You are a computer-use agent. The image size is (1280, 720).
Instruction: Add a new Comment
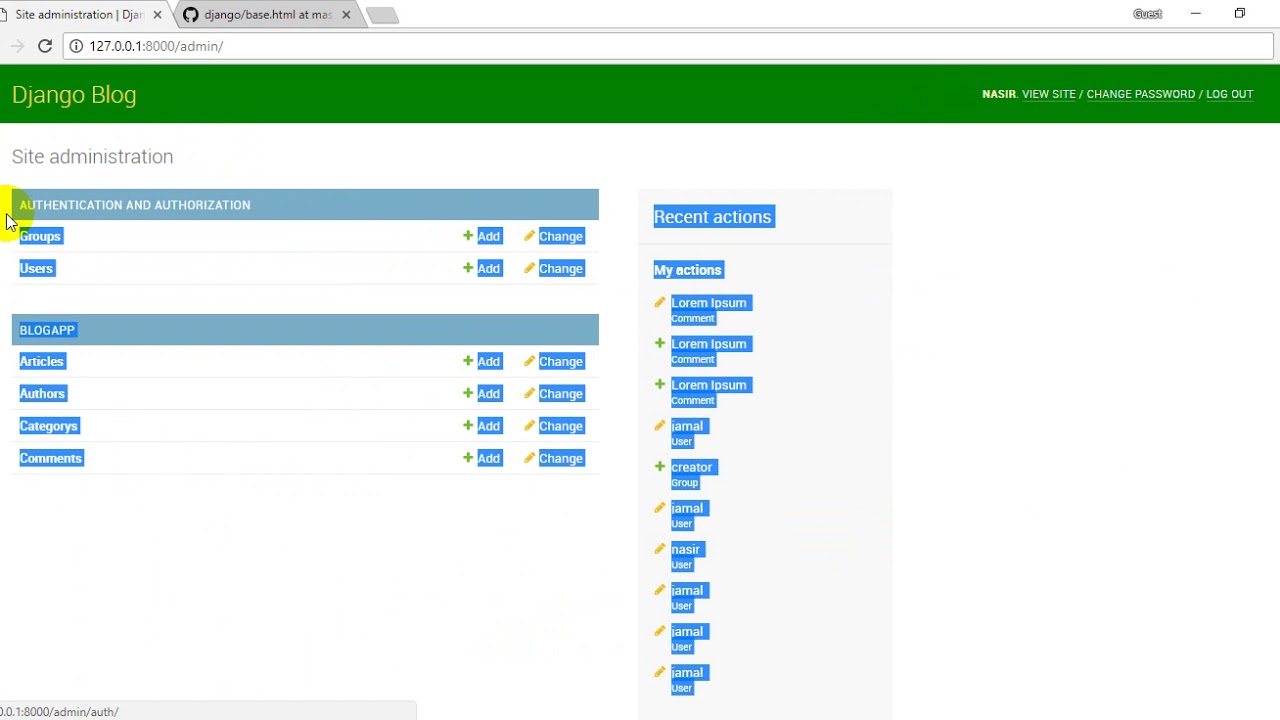pyautogui.click(x=482, y=458)
